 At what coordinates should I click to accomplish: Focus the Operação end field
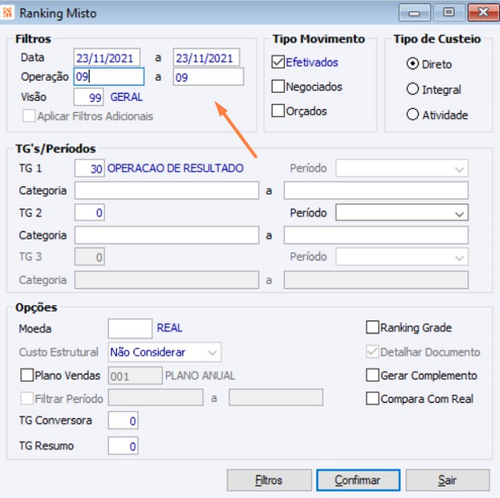[x=208, y=77]
